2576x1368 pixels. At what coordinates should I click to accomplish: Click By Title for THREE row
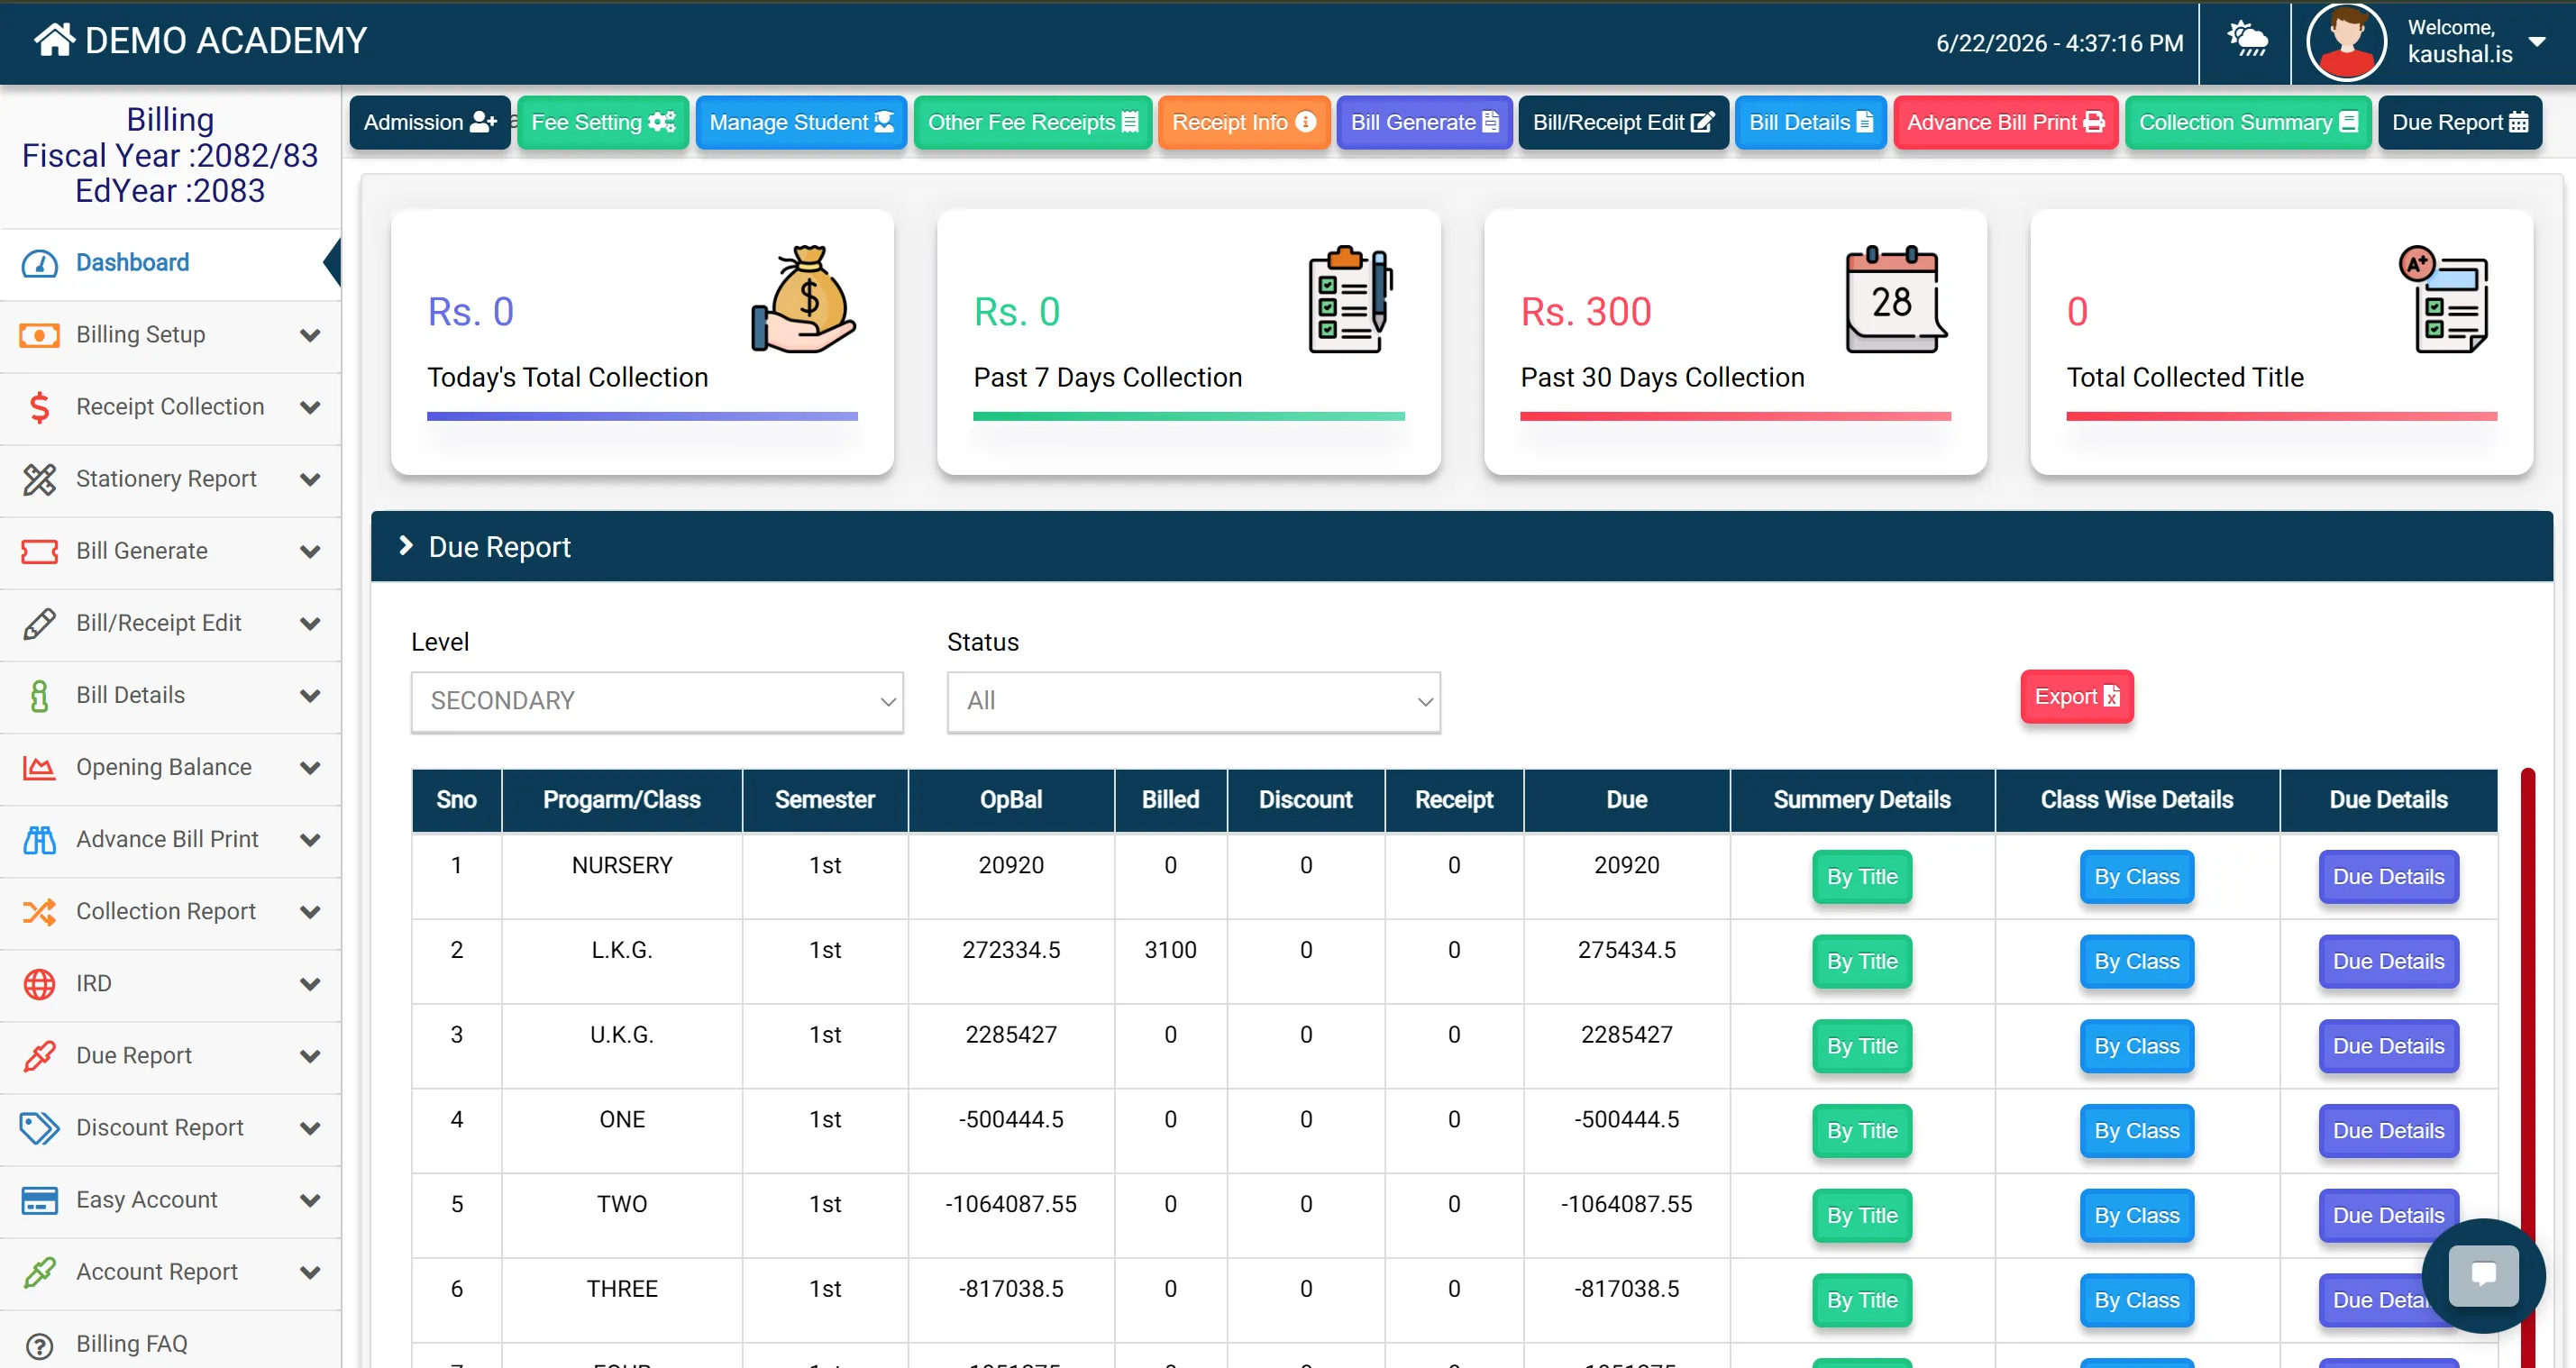1861,1300
